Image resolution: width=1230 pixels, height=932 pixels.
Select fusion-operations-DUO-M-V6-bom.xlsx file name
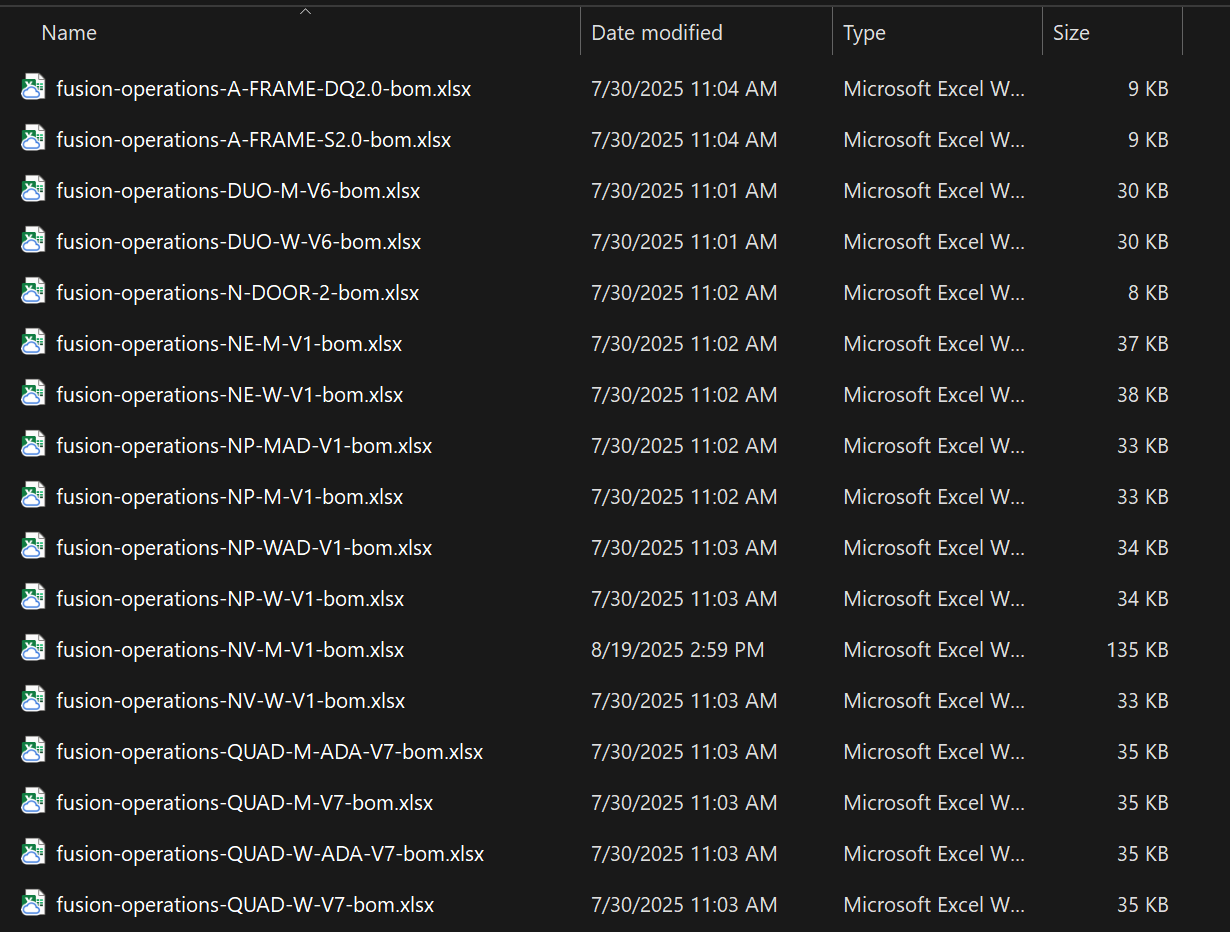click(x=238, y=190)
